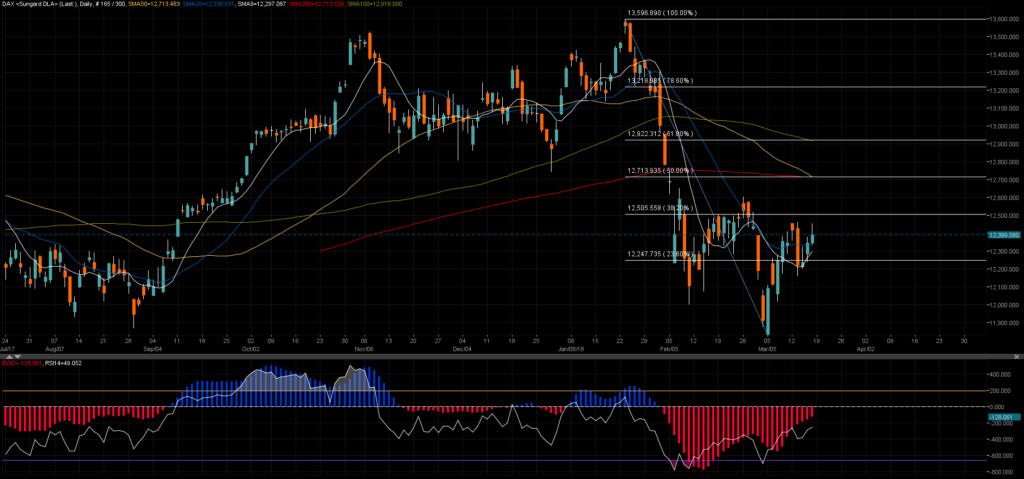
Task: Click the SMA50=12,713.483 legend label
Action: pyautogui.click(x=155, y=4)
